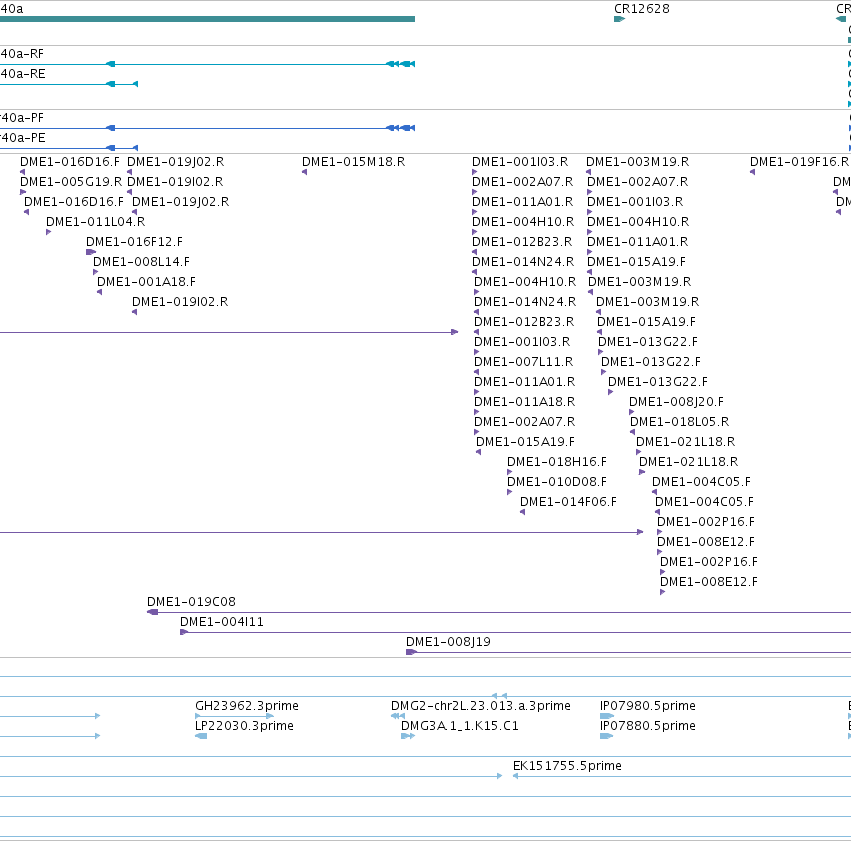Viewport: 851px width, 841px height.
Task: Select the DME1-005G19.R label
Action: (71, 182)
